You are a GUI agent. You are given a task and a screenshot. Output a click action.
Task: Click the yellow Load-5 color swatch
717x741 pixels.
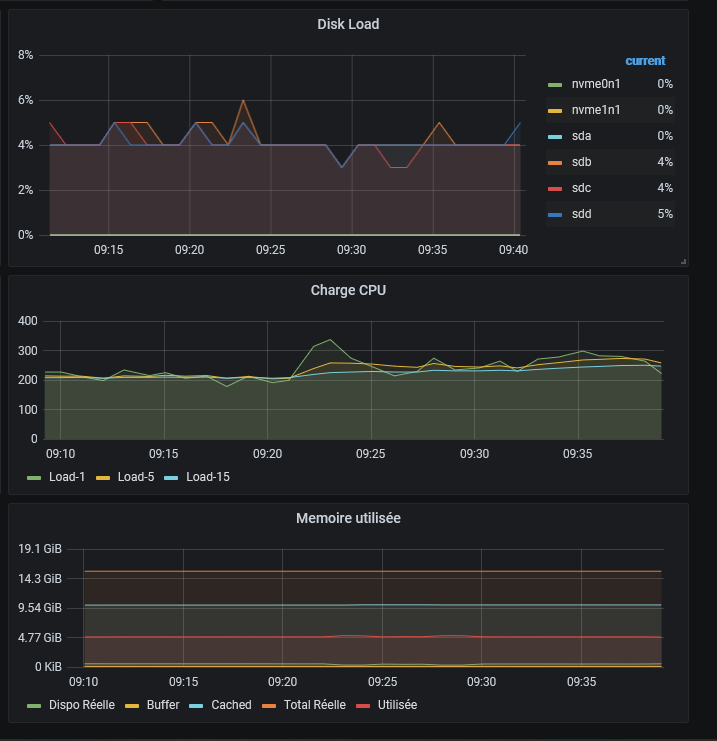103,478
